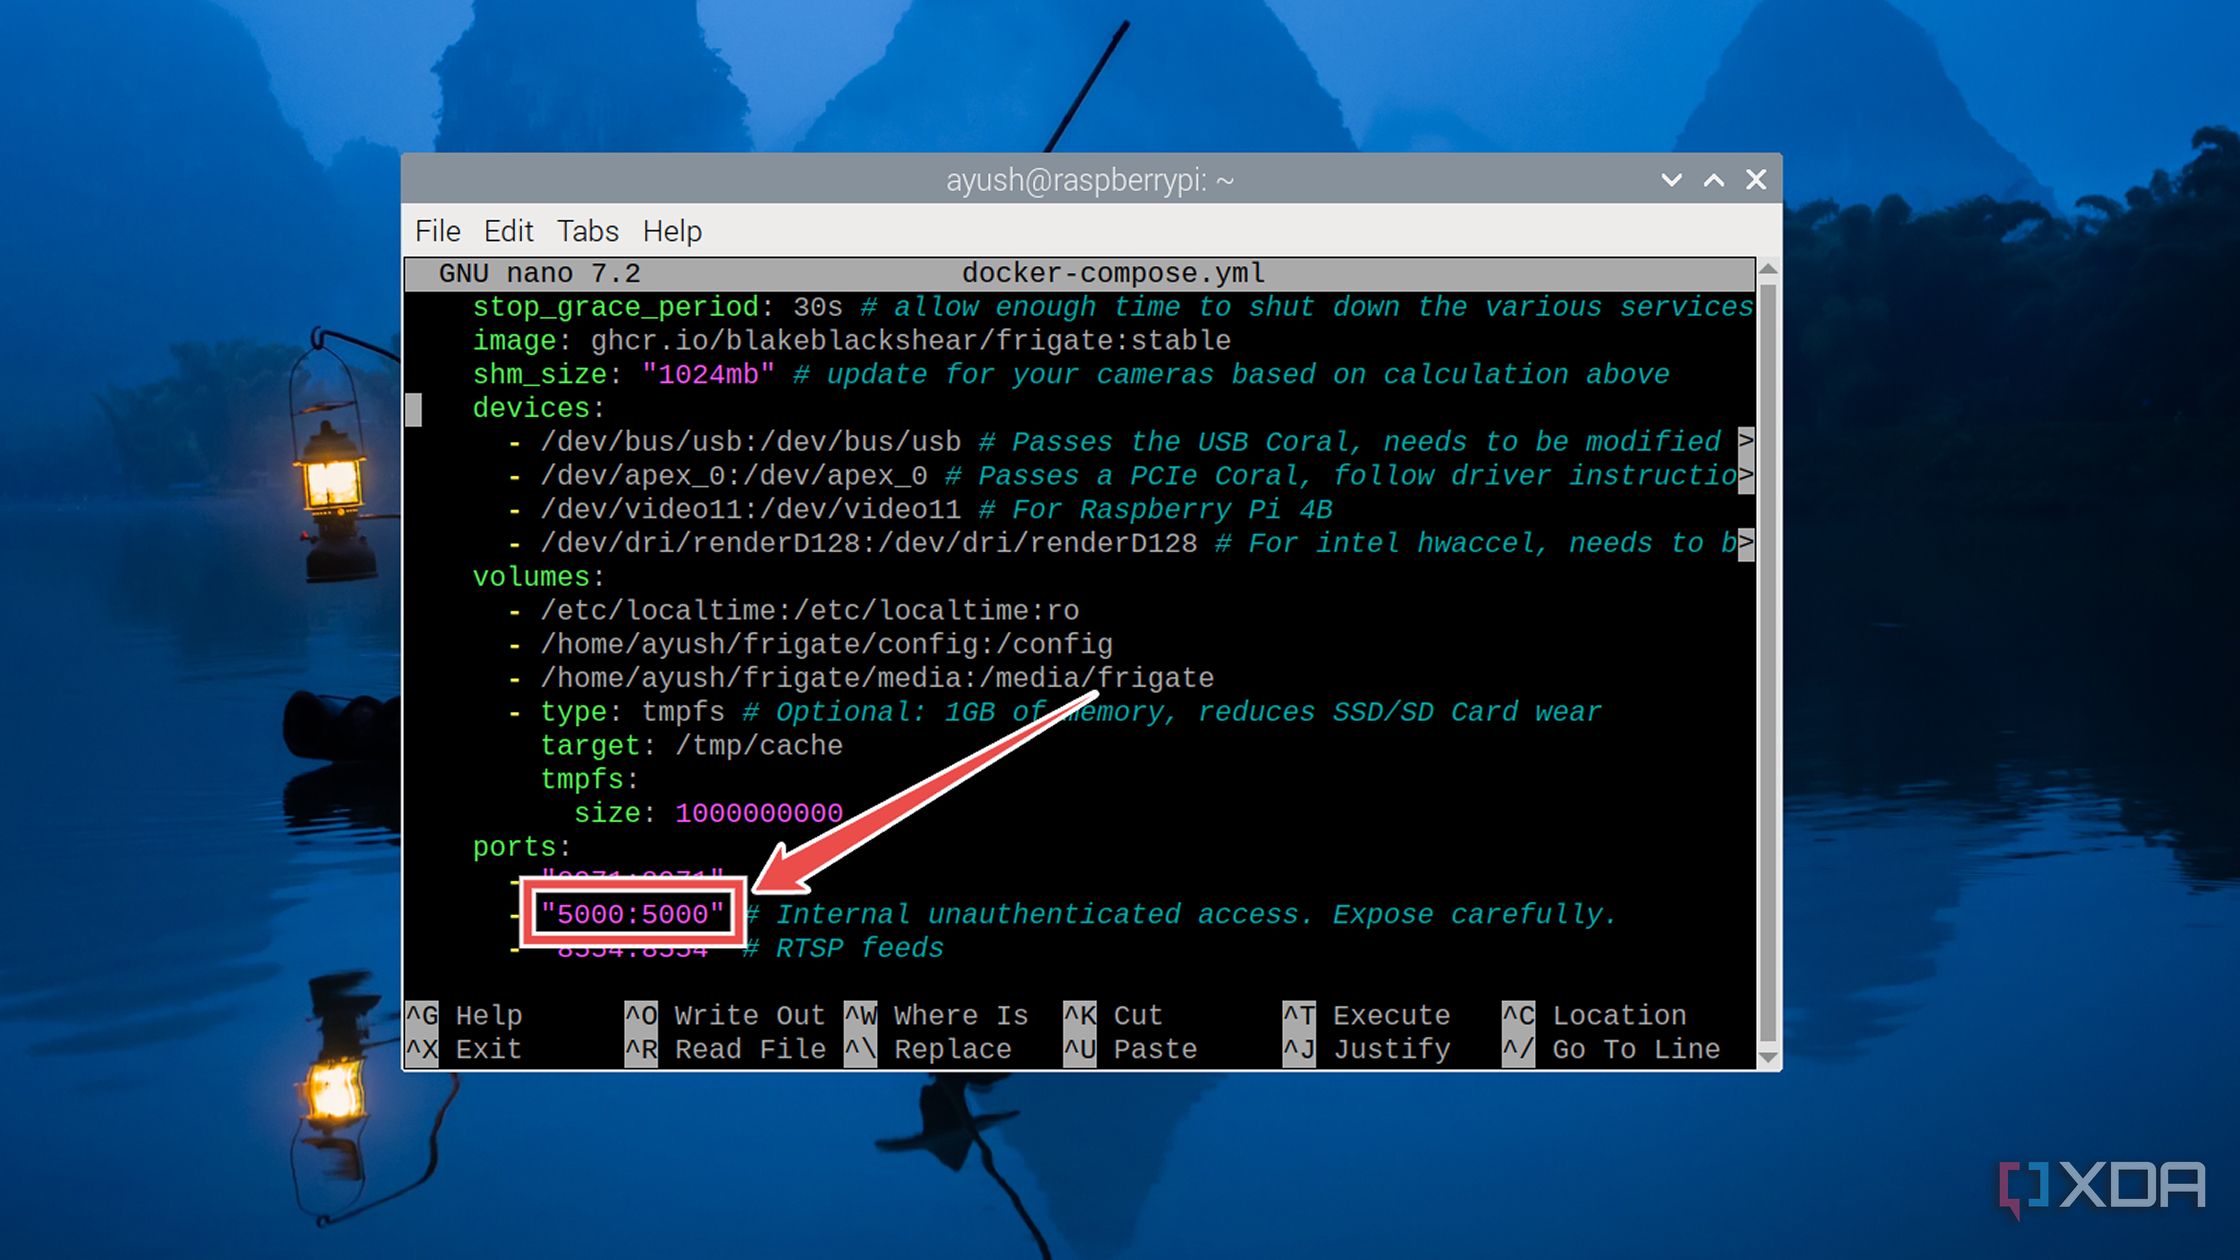
Task: Click the maximize chevron on the terminal window
Action: click(x=1712, y=179)
